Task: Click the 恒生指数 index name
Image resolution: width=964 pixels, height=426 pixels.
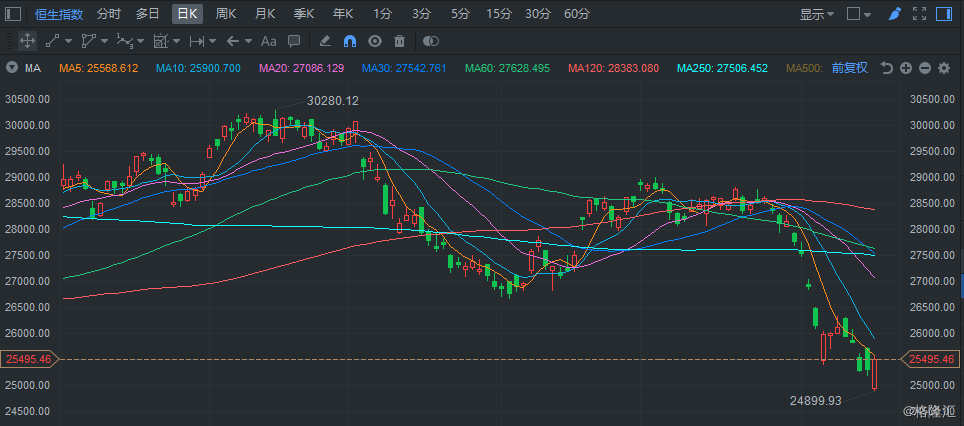Action: [59, 14]
